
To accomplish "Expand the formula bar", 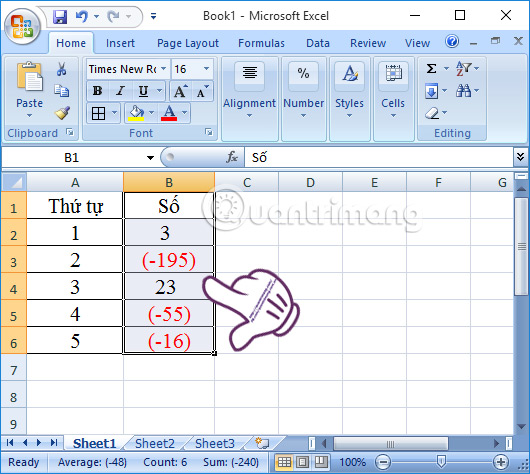I will click(x=521, y=157).
